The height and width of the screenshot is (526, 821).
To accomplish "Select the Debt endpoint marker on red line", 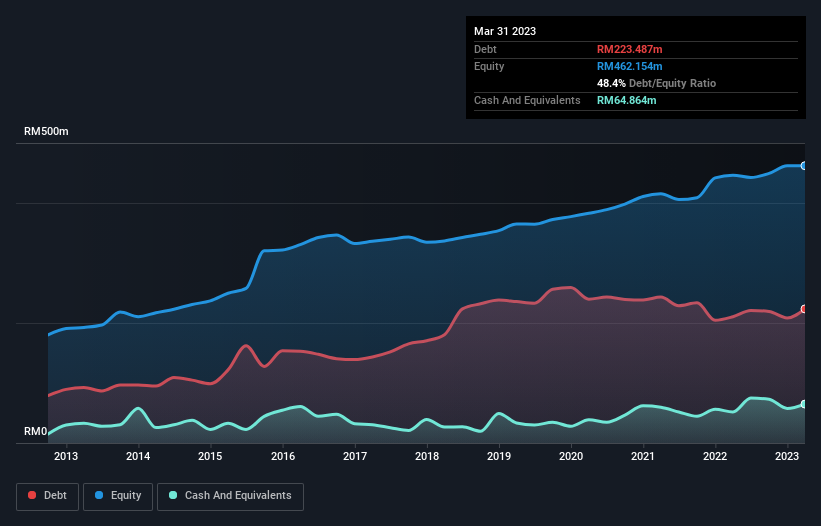I will (x=804, y=309).
